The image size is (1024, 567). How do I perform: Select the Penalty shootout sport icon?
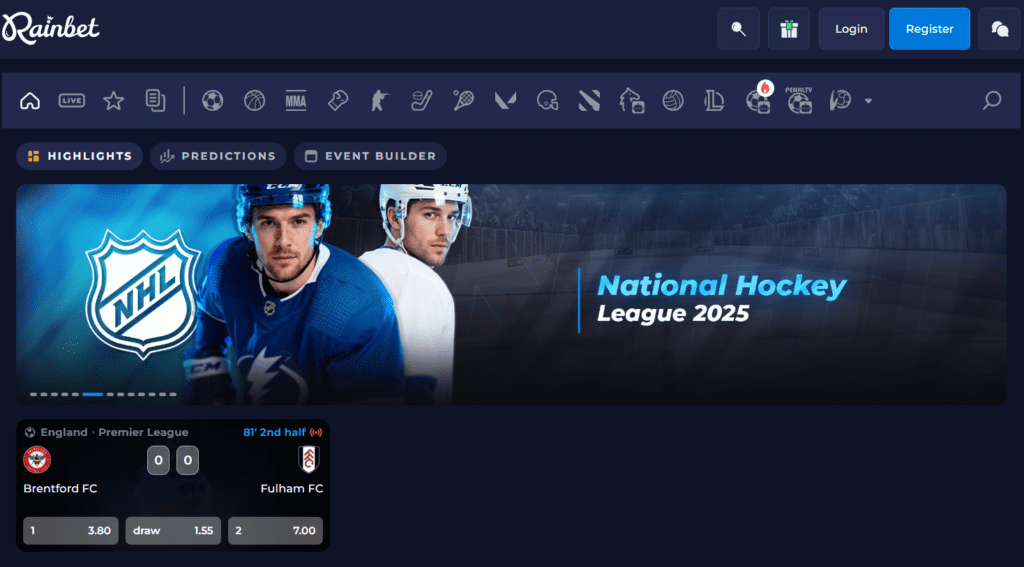point(799,100)
